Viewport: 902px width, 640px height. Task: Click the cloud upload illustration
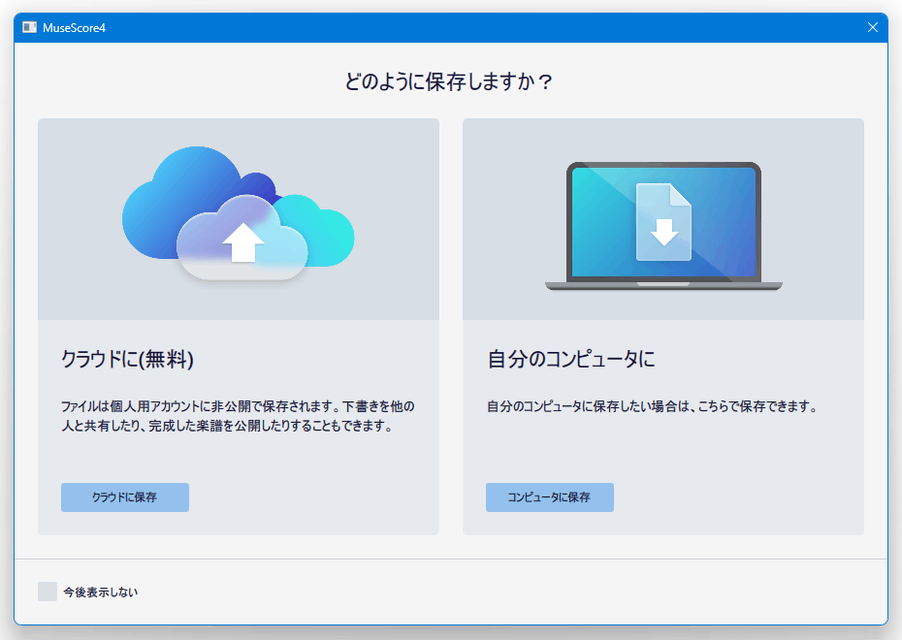pos(238,214)
